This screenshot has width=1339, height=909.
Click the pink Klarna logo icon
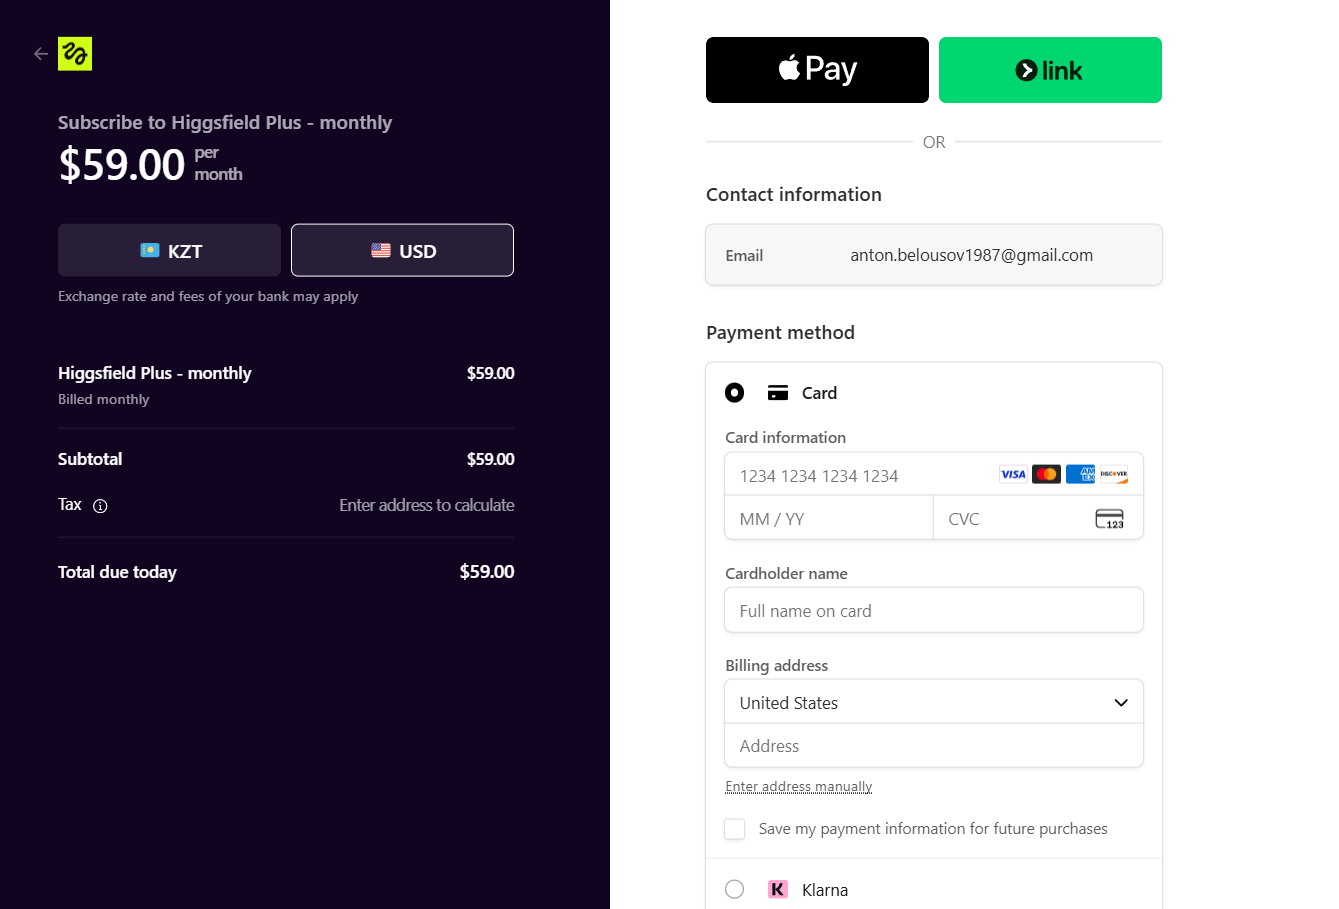[x=778, y=889]
